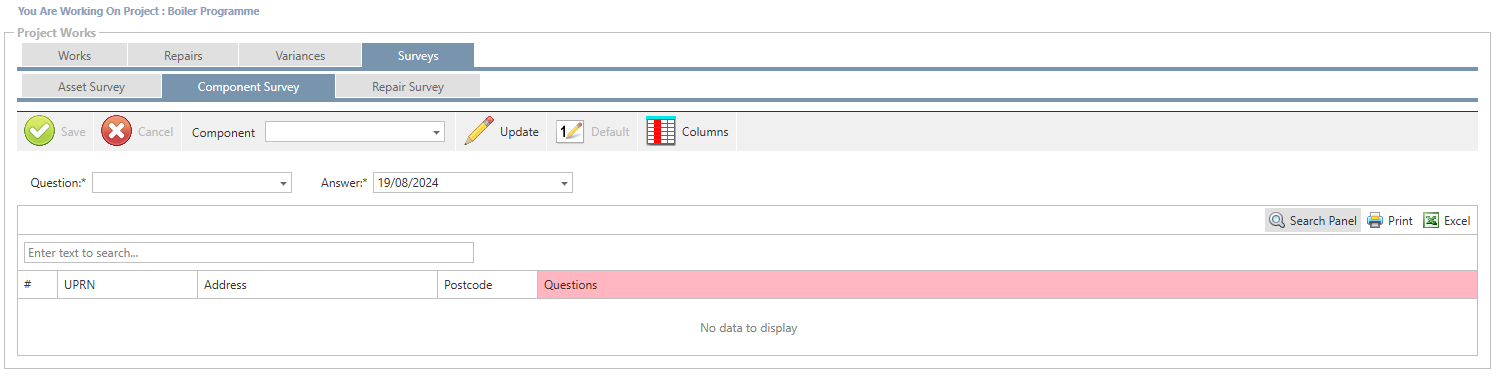Select the Variances tab
Screen dimensions: 1498x382
tap(300, 55)
